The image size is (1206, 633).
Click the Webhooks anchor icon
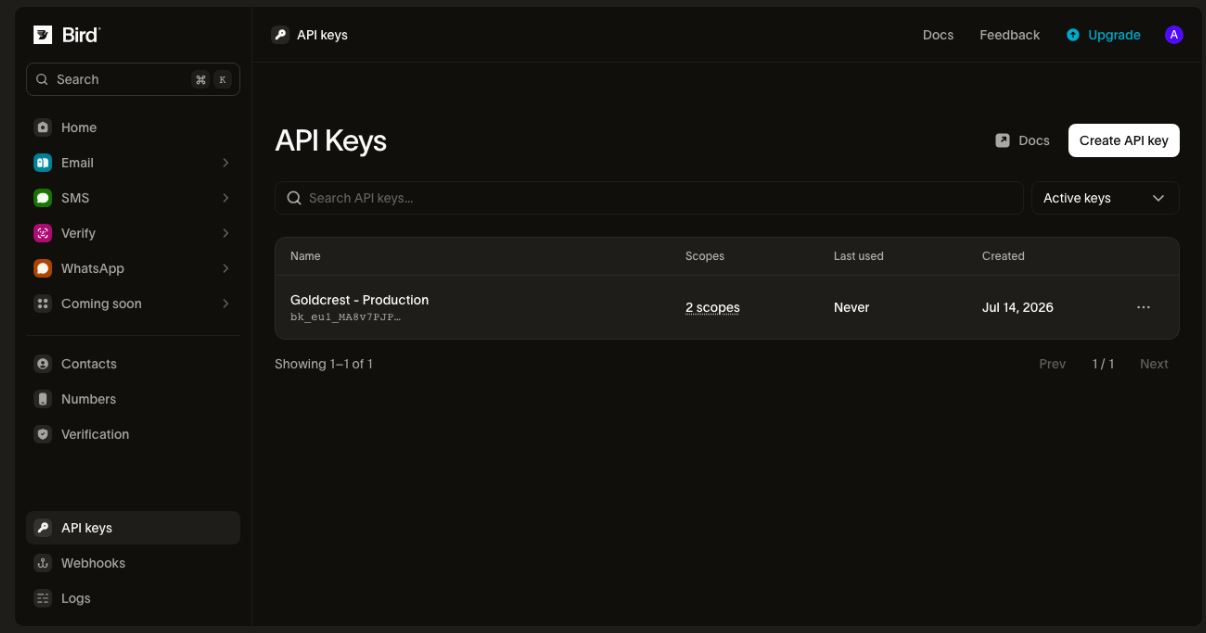coord(42,563)
